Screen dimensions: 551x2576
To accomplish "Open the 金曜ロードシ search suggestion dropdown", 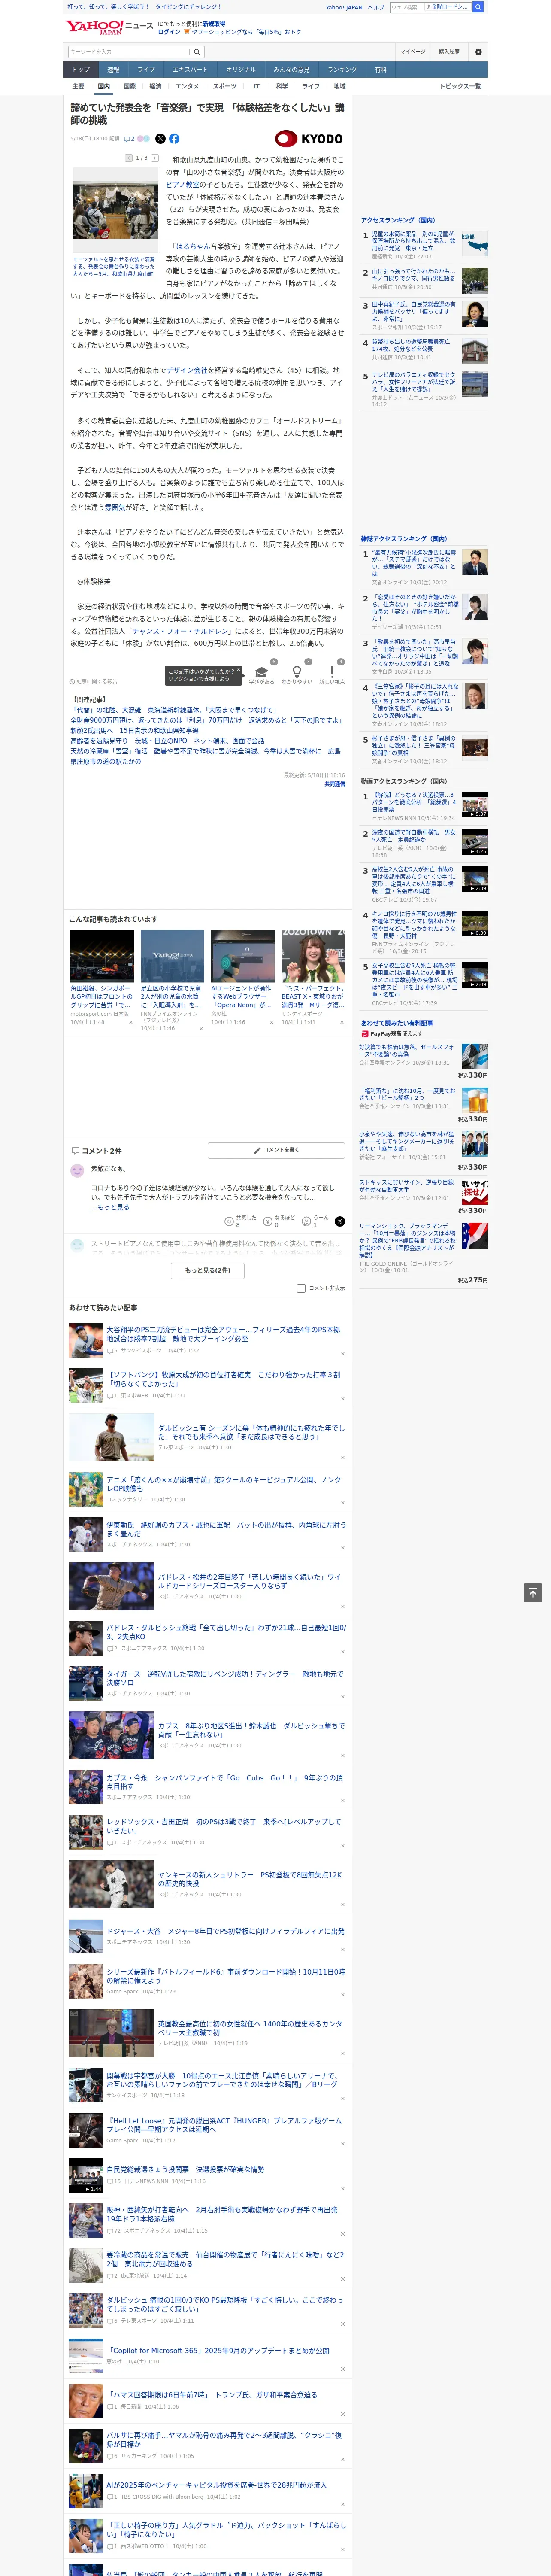I will pos(448,7).
